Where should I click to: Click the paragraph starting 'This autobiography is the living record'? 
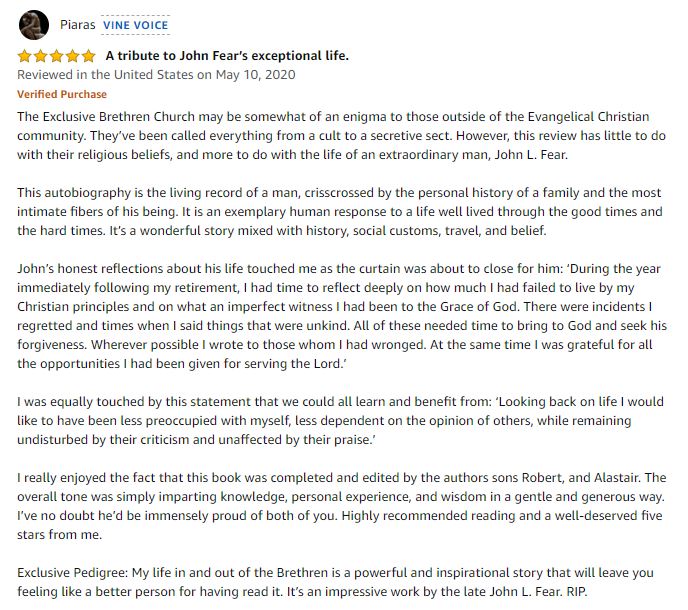pos(340,212)
